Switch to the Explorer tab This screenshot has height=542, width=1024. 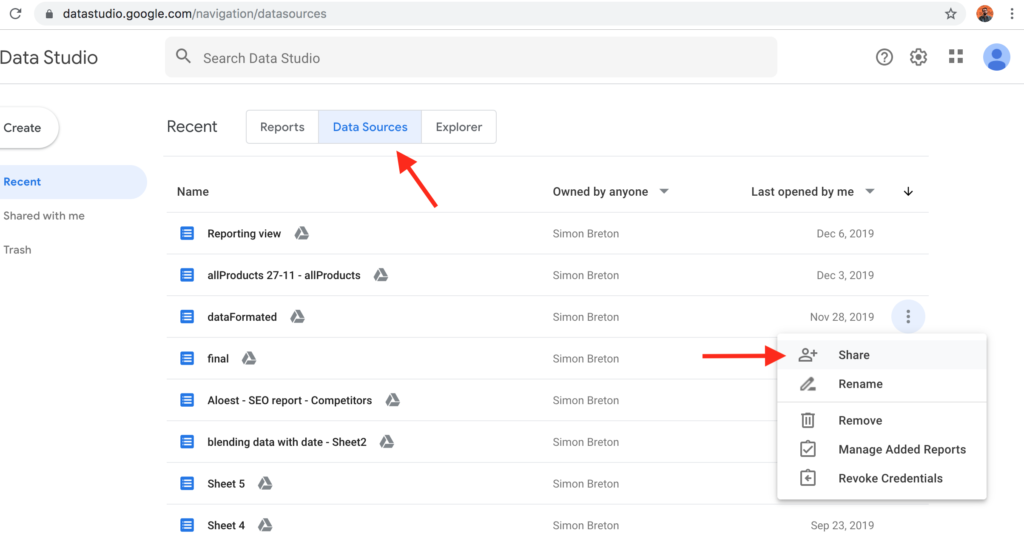[458, 127]
